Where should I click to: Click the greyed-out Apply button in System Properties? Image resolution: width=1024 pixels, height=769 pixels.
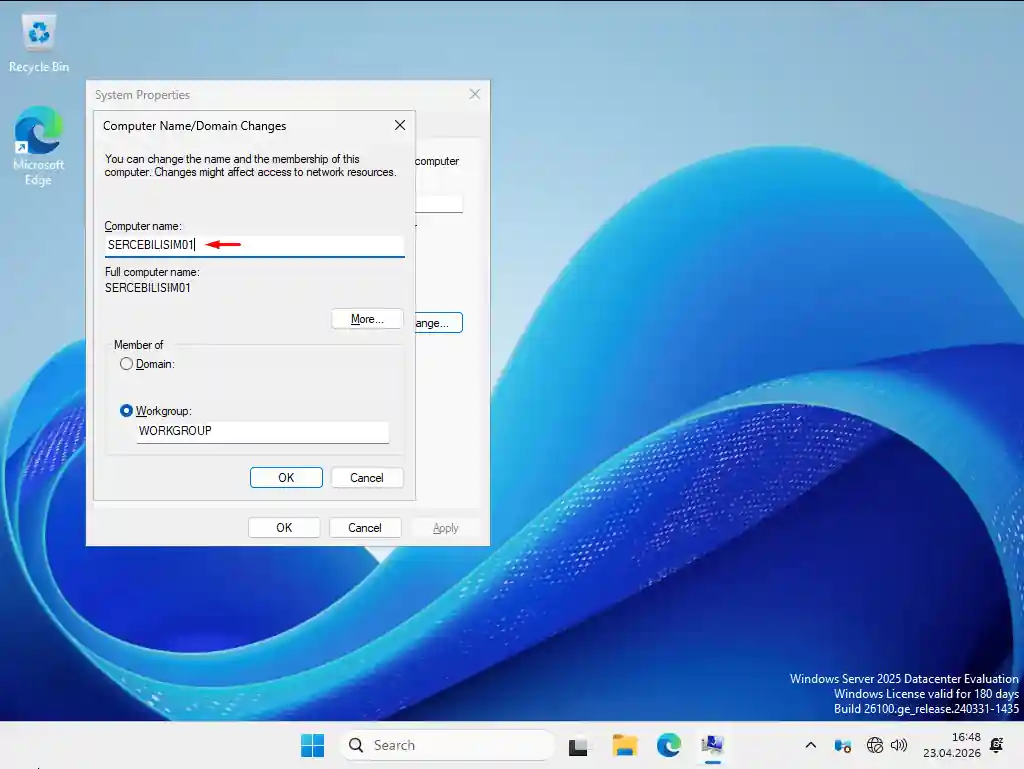click(446, 527)
